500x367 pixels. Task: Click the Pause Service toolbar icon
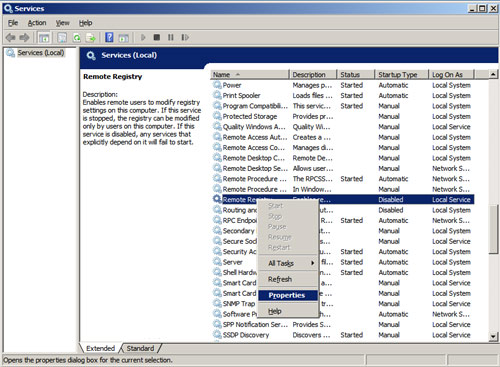coord(171,37)
